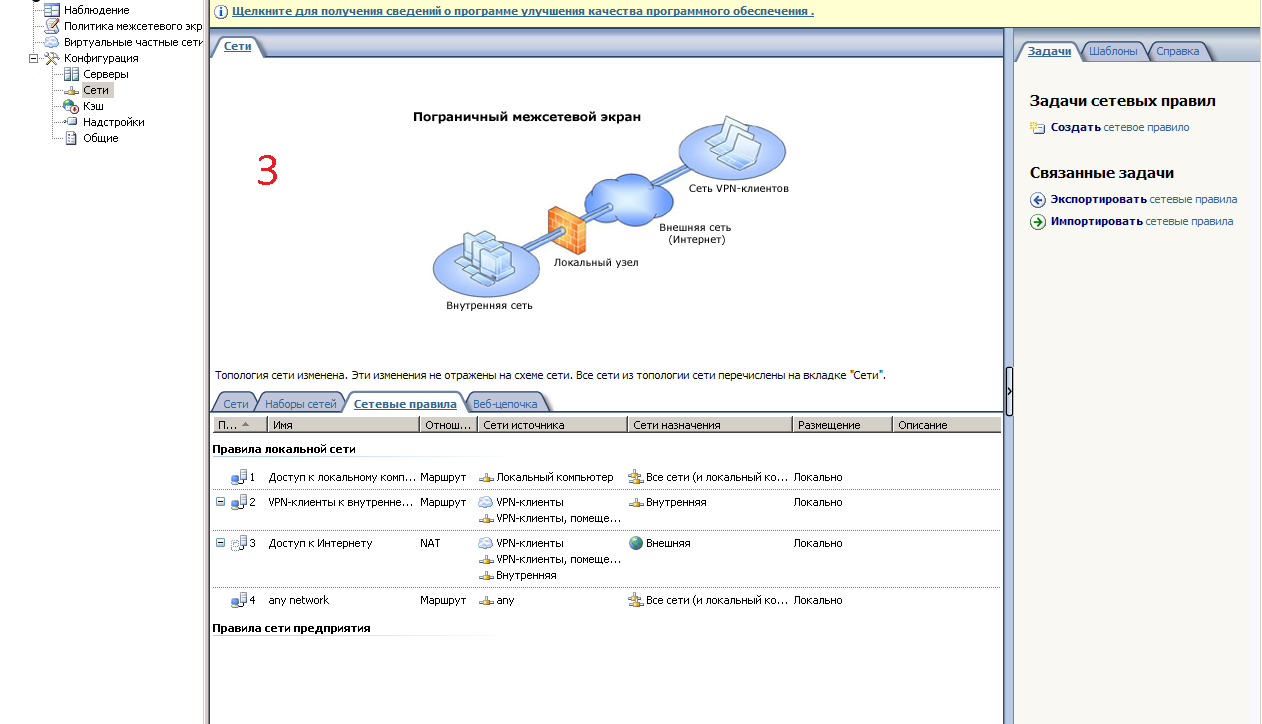Collapse rule 2 VPN-клиенты row
Viewport: 1262px width, 724px height.
(221, 502)
